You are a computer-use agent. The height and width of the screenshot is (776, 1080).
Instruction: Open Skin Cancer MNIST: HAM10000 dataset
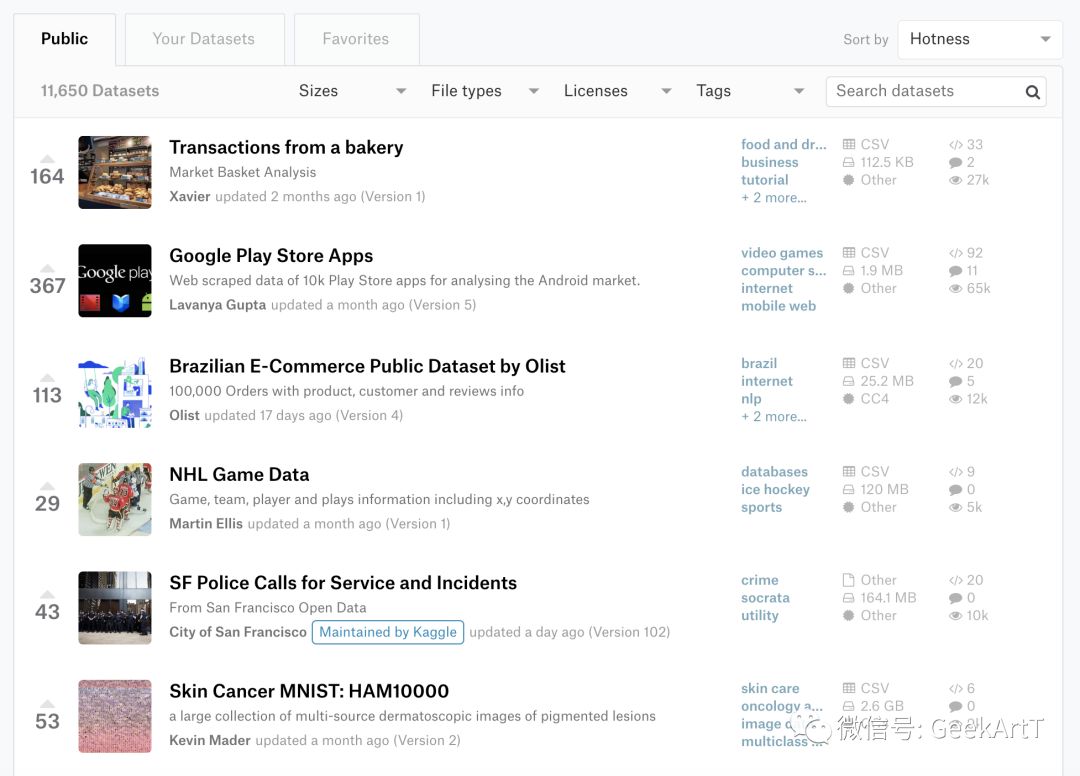pos(309,691)
